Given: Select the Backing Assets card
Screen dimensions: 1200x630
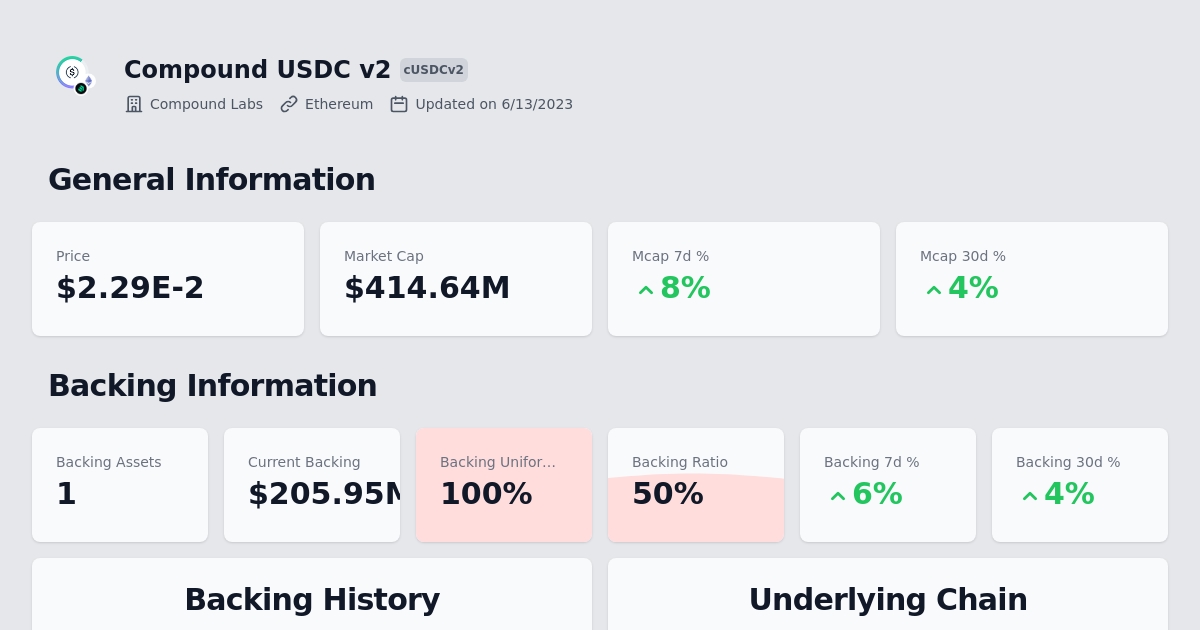Looking at the screenshot, I should click(x=120, y=485).
